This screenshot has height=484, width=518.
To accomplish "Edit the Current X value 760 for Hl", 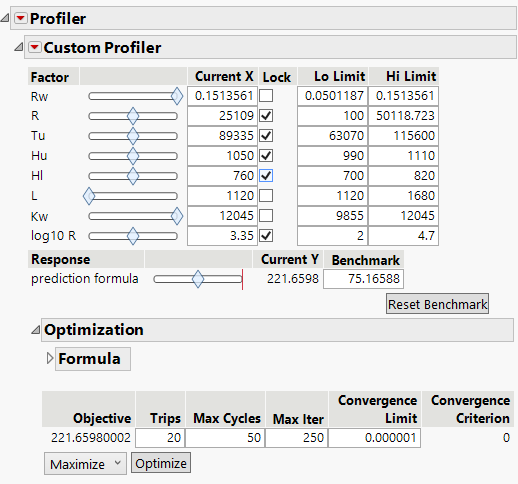I will pos(223,176).
